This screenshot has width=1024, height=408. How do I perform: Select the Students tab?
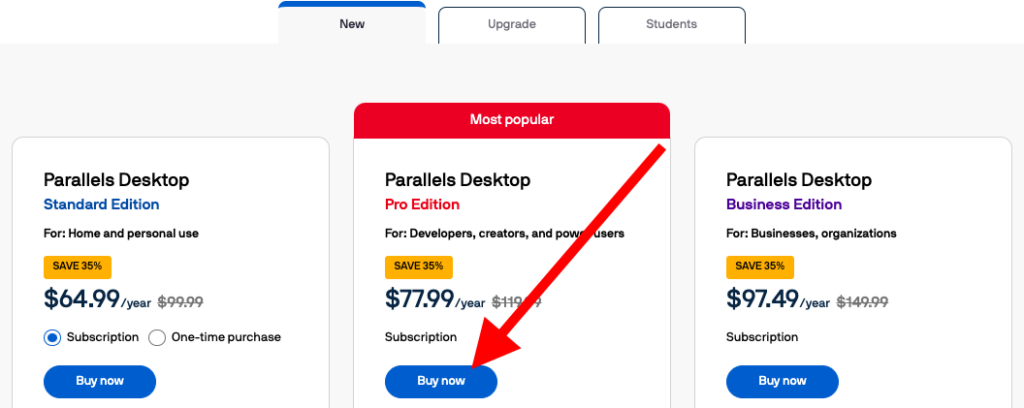(x=671, y=24)
